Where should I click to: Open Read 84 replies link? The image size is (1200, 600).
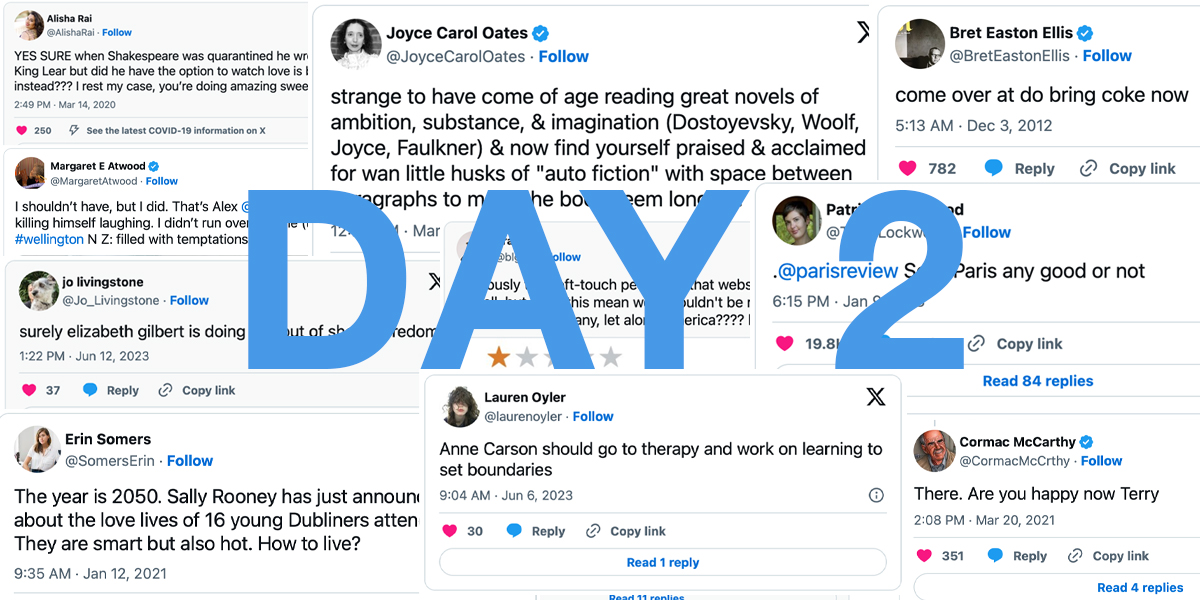click(1038, 381)
